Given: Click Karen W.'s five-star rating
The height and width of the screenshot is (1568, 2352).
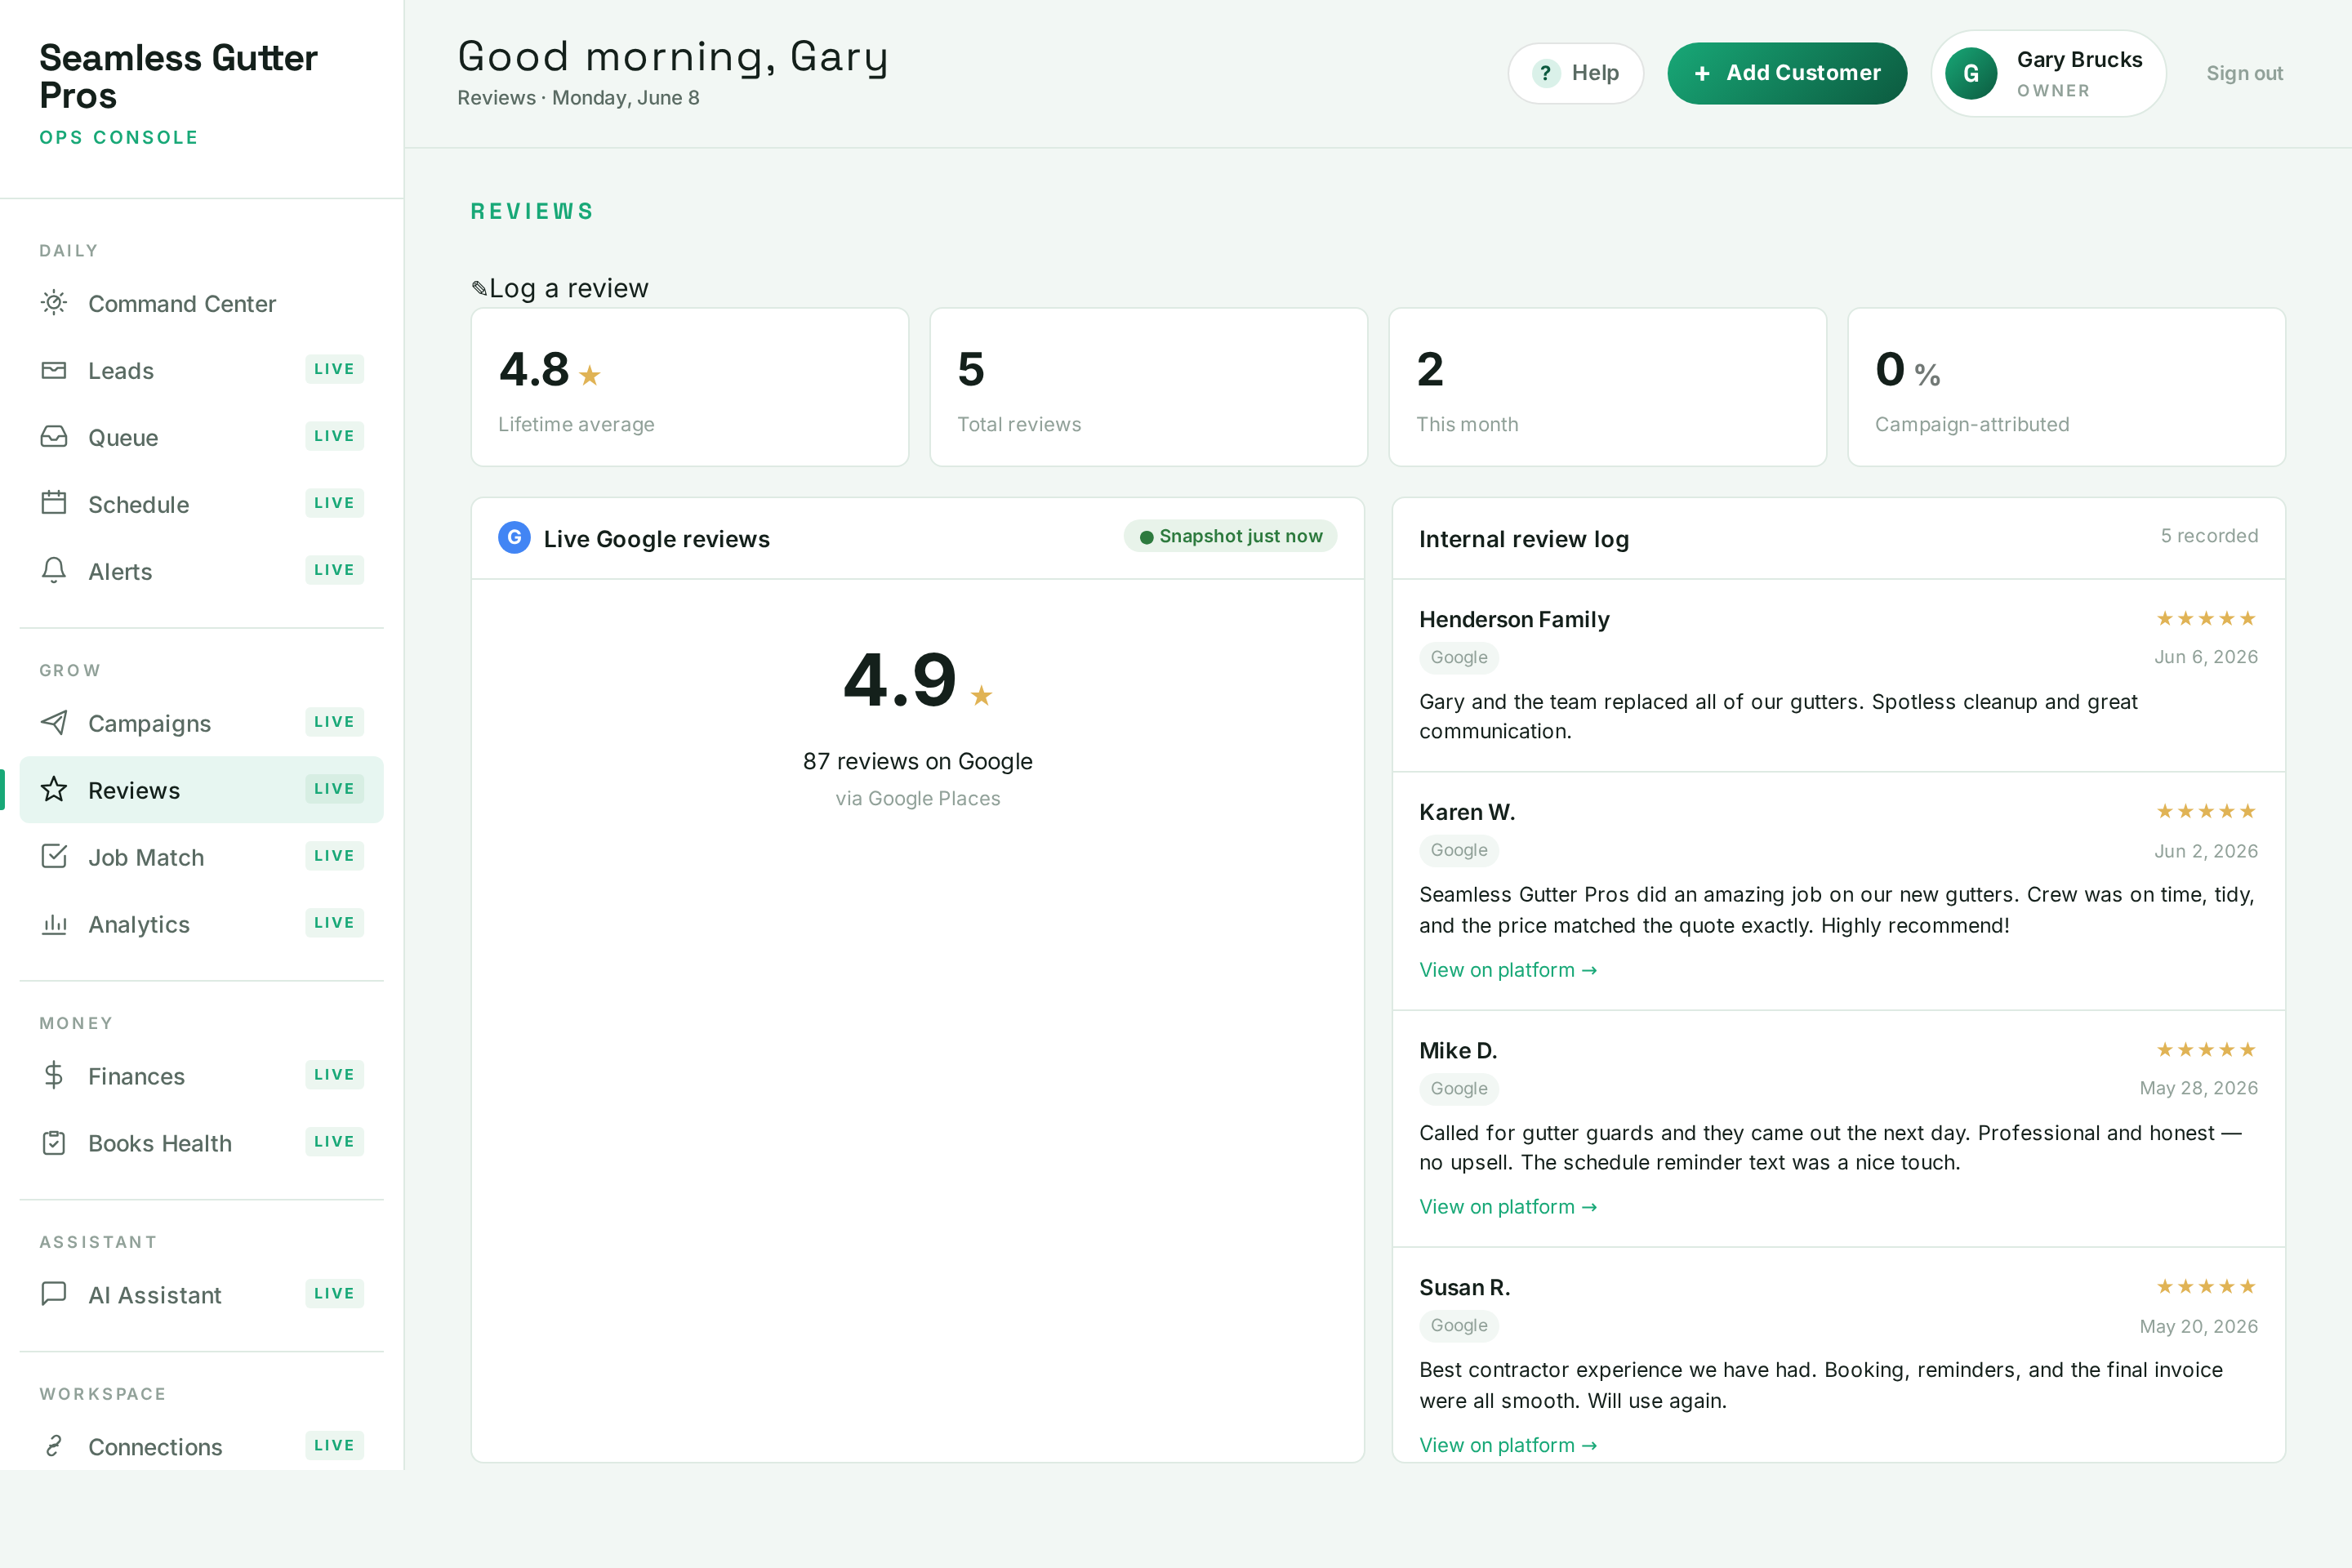Looking at the screenshot, I should [x=2206, y=811].
